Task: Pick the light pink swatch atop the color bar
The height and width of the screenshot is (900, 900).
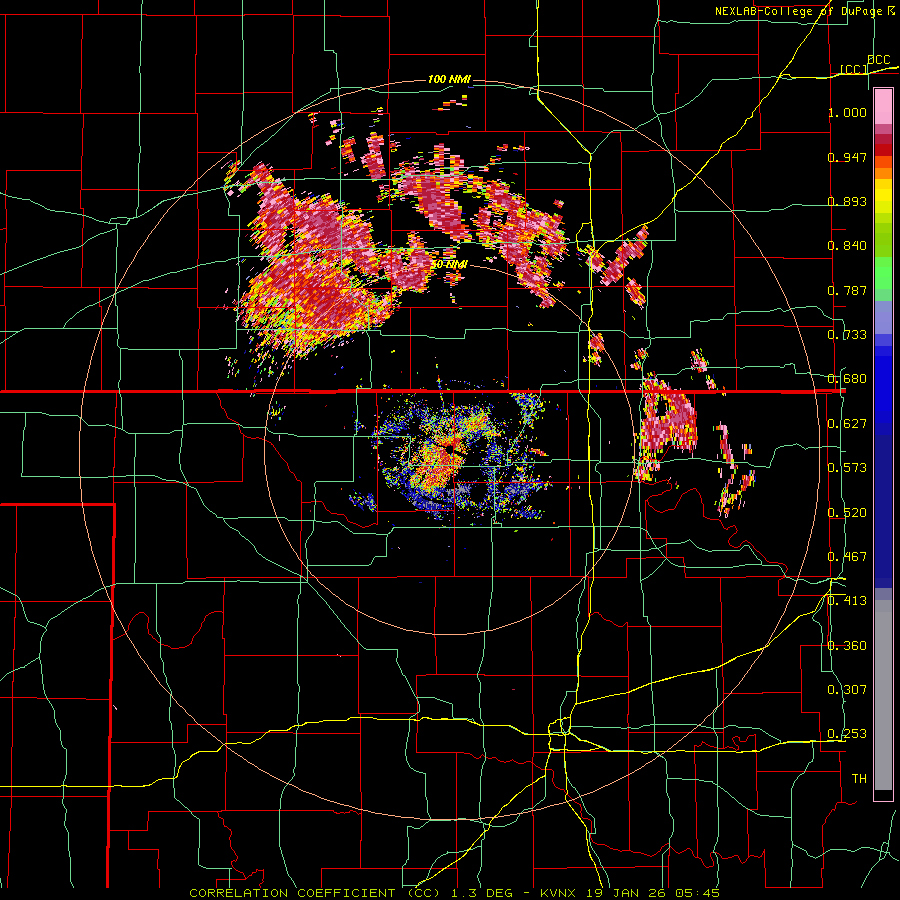Action: 883,106
